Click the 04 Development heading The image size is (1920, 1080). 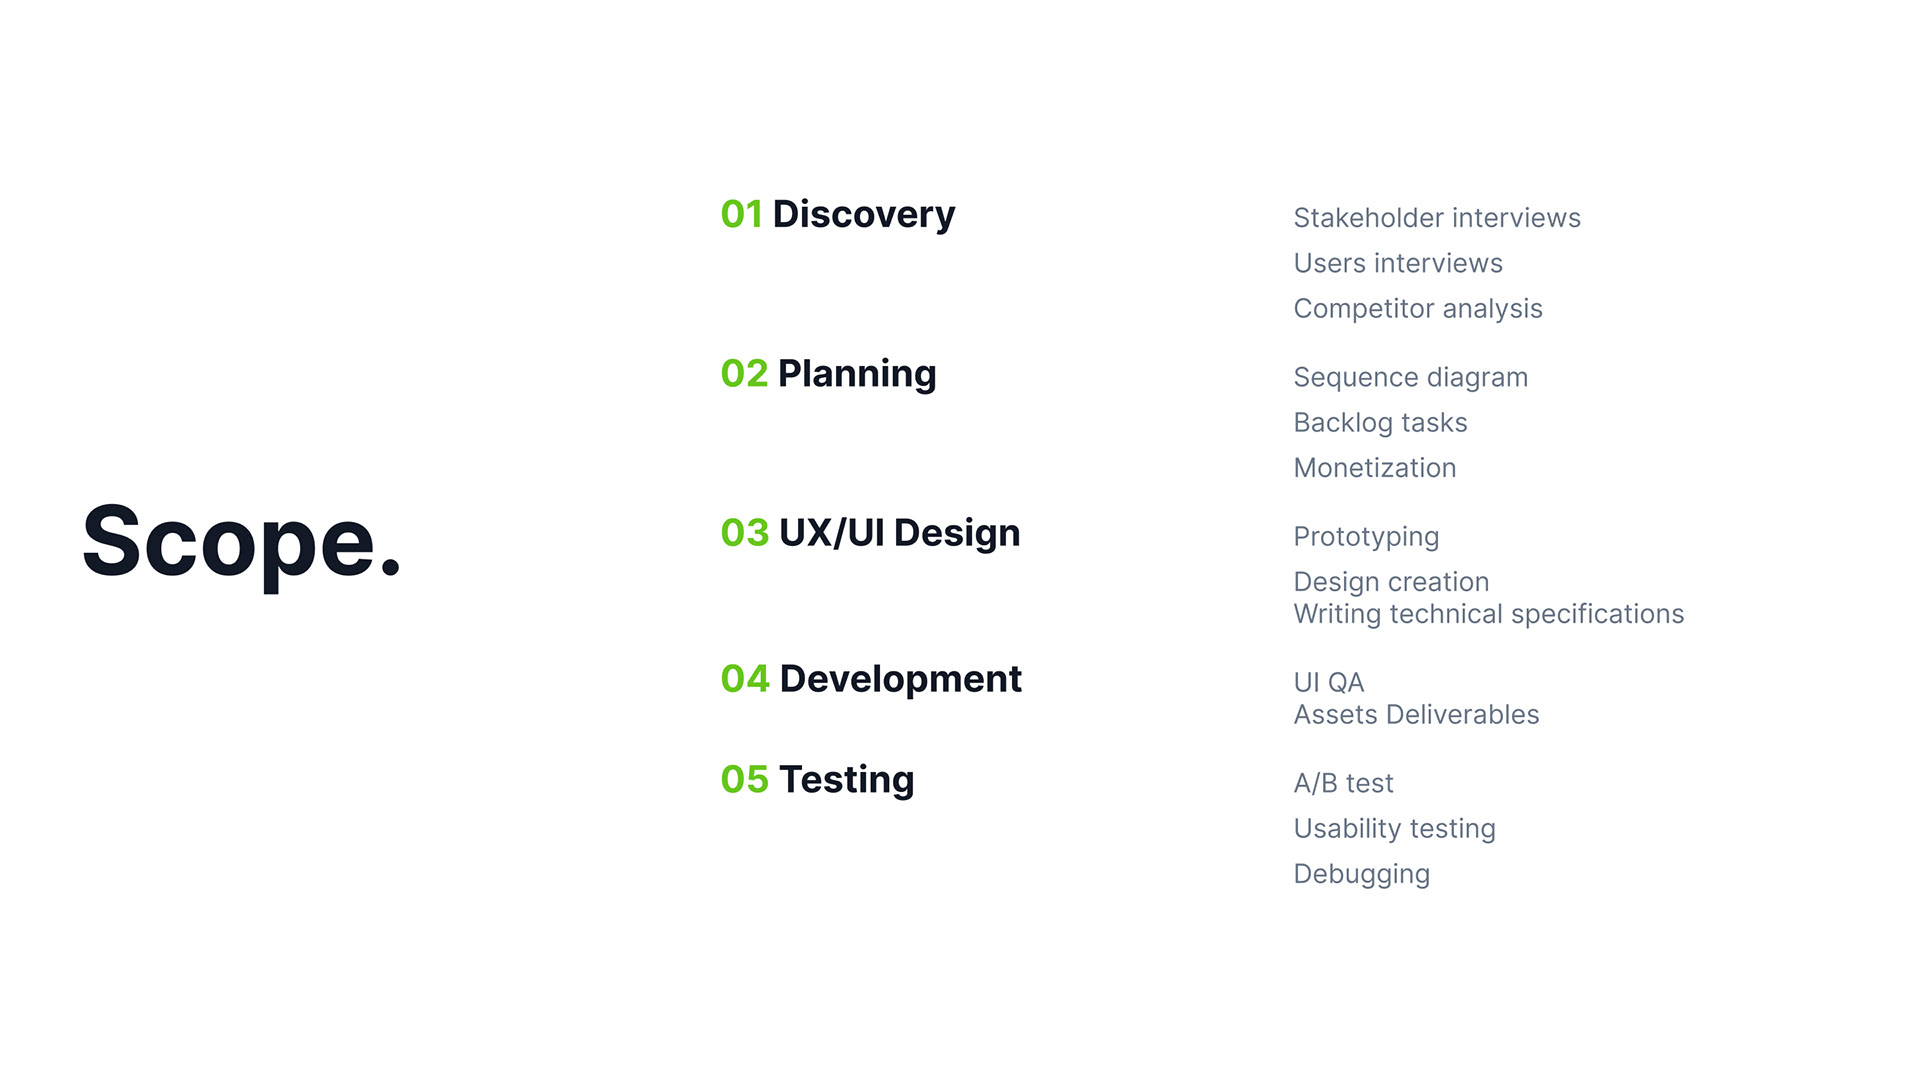click(x=871, y=678)
